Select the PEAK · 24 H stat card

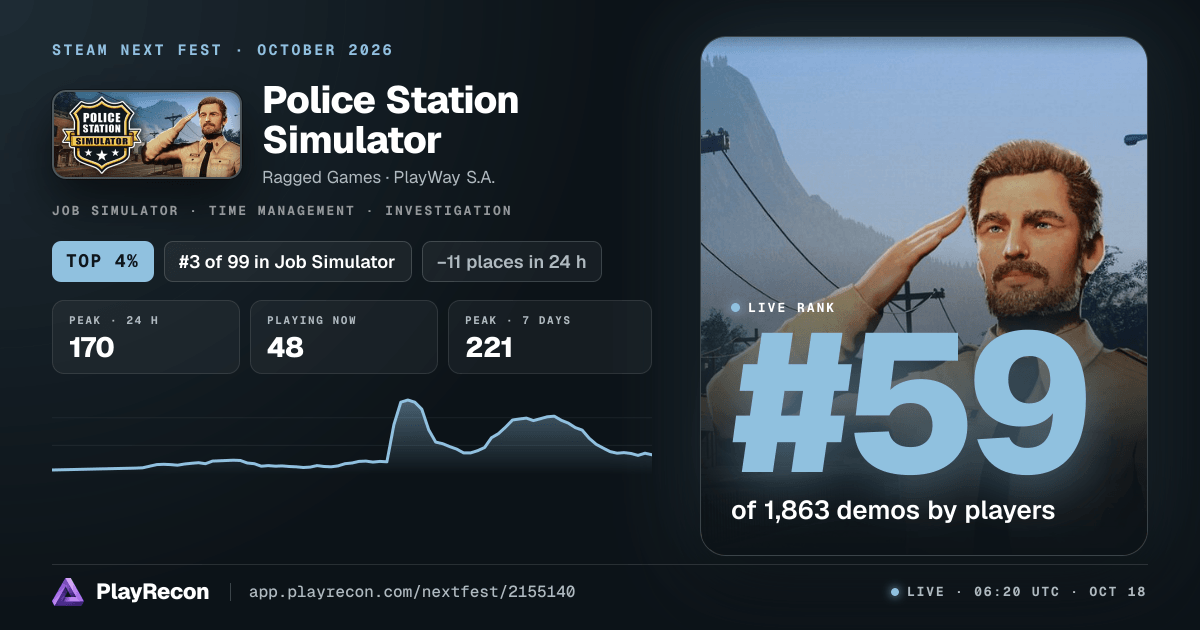[146, 337]
